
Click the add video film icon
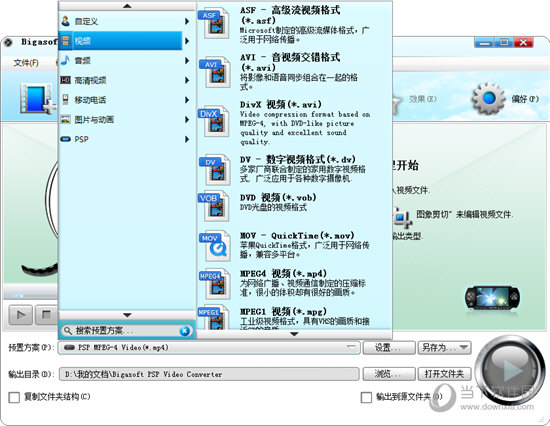point(38,99)
